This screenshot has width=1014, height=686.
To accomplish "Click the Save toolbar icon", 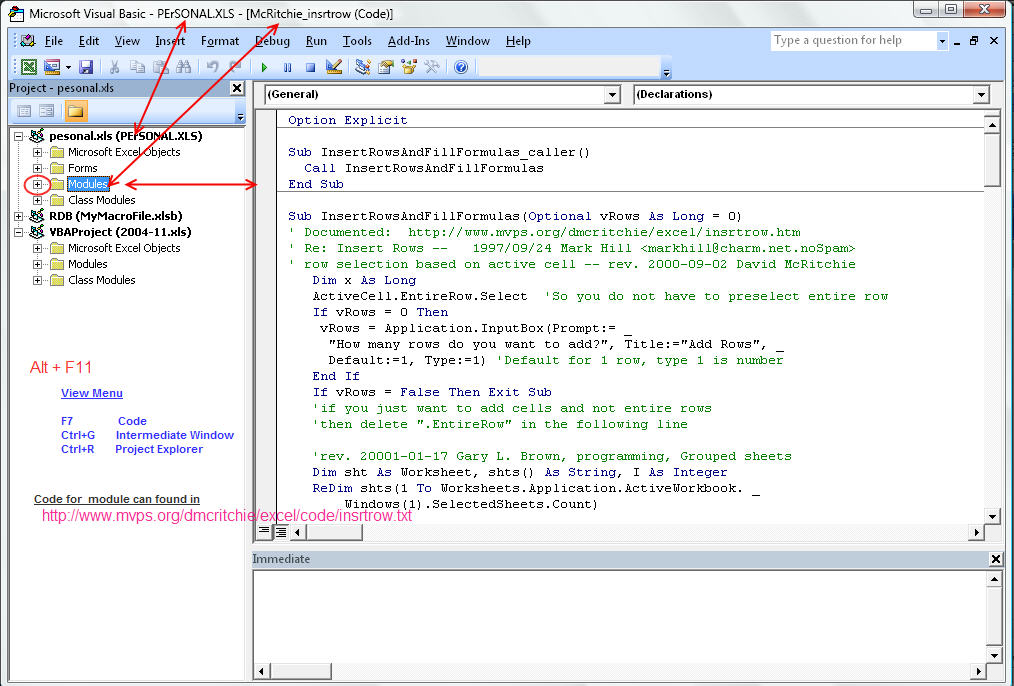I will pyautogui.click(x=86, y=67).
